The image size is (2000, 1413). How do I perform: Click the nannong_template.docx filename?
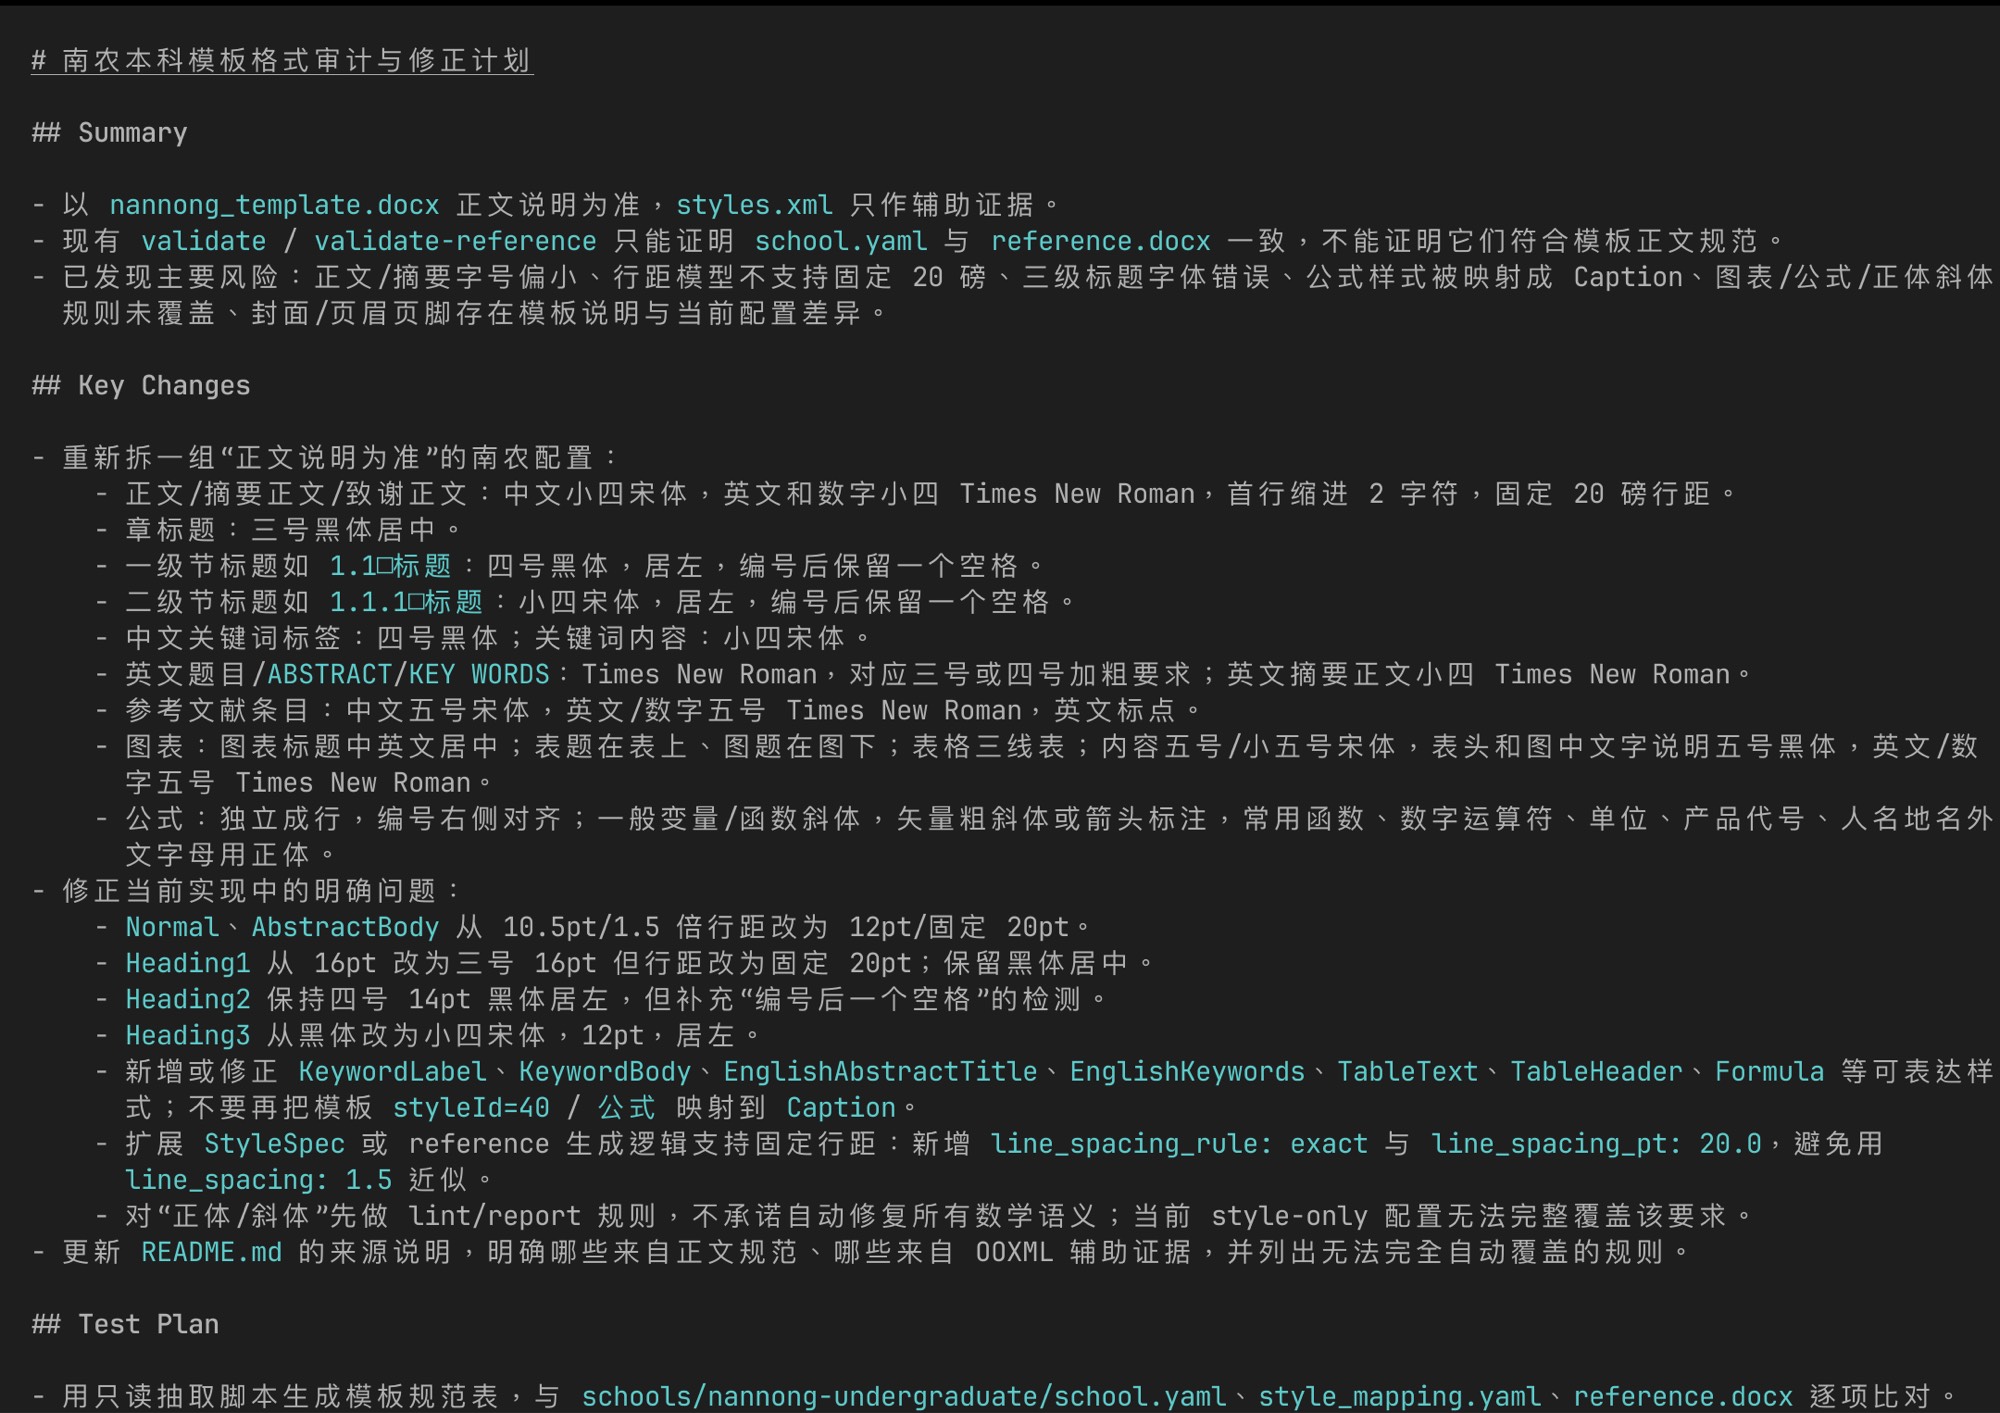pos(274,205)
